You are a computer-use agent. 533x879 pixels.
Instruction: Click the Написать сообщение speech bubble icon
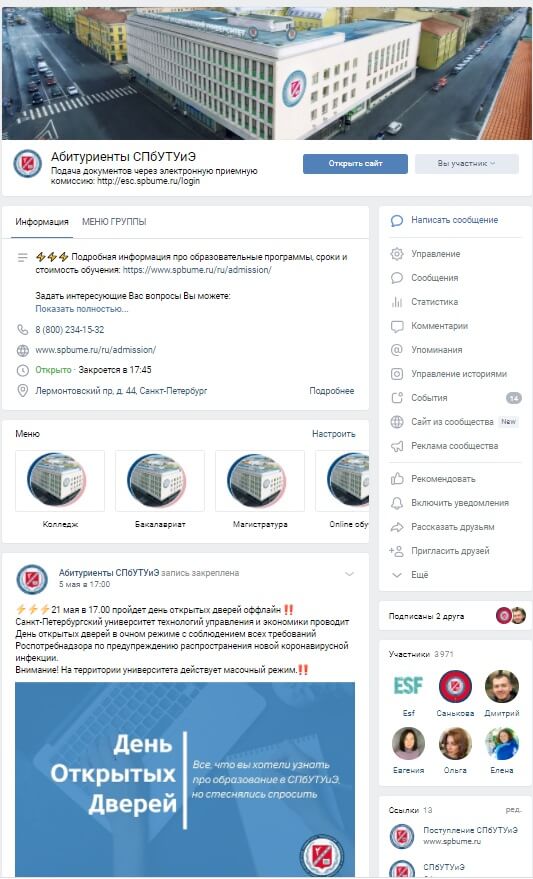point(397,220)
